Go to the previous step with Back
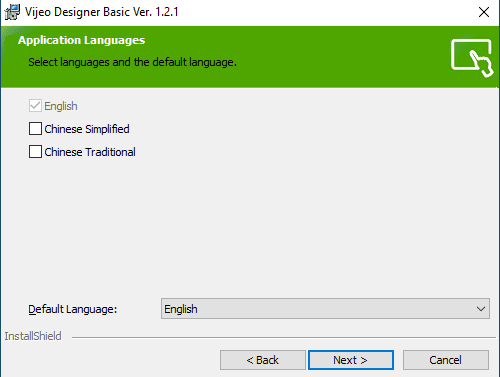The height and width of the screenshot is (377, 500). pos(263,360)
